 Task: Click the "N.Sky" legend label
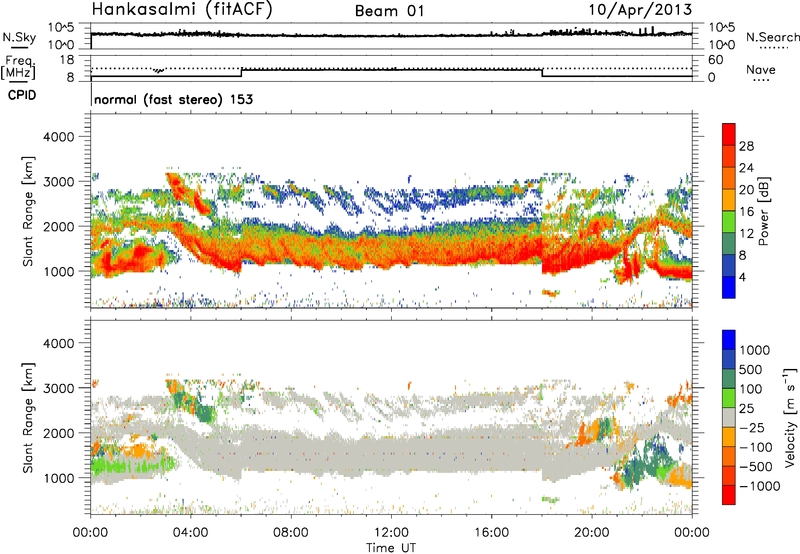point(19,37)
